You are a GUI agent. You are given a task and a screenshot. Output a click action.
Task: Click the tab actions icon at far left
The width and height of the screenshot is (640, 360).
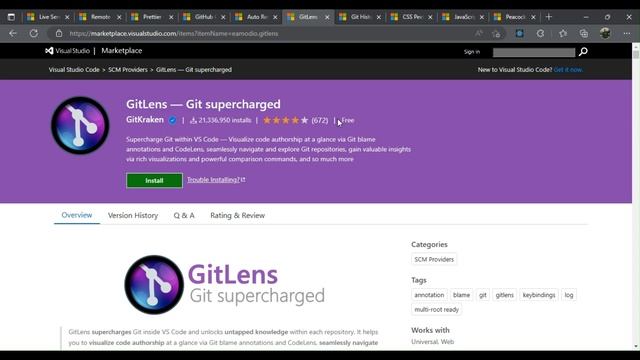click(x=11, y=17)
